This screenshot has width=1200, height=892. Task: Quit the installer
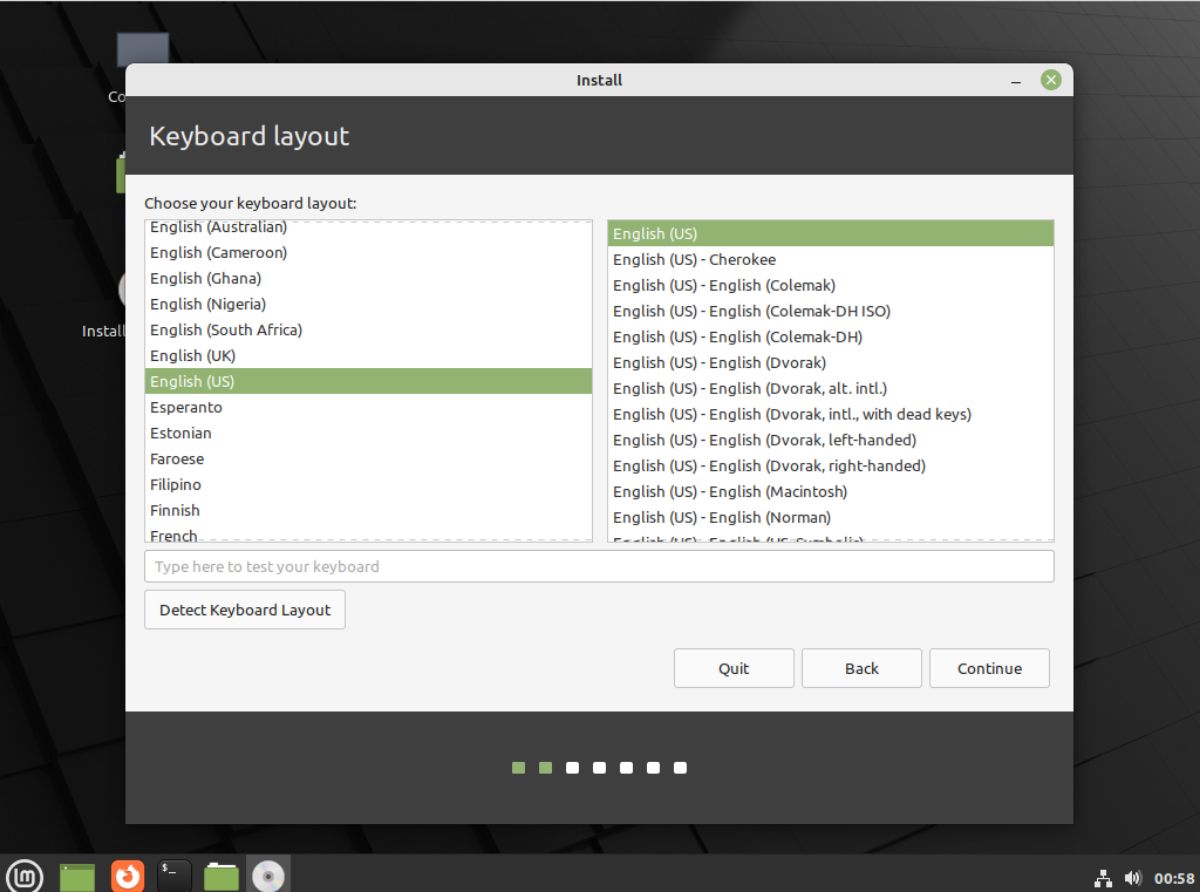click(733, 668)
